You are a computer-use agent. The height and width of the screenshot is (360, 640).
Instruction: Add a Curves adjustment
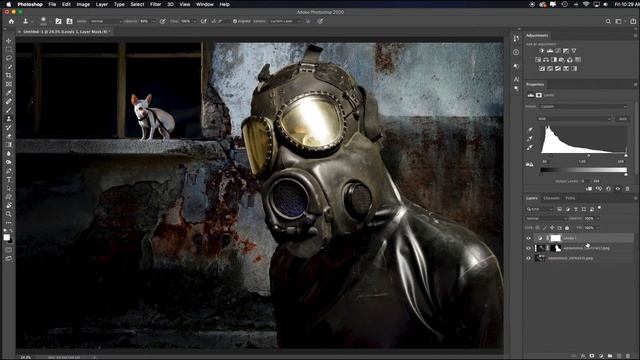pos(558,51)
